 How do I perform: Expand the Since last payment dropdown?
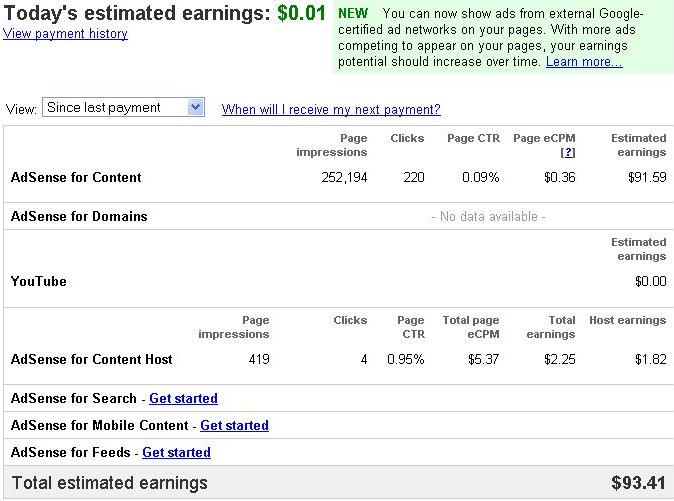click(x=195, y=108)
